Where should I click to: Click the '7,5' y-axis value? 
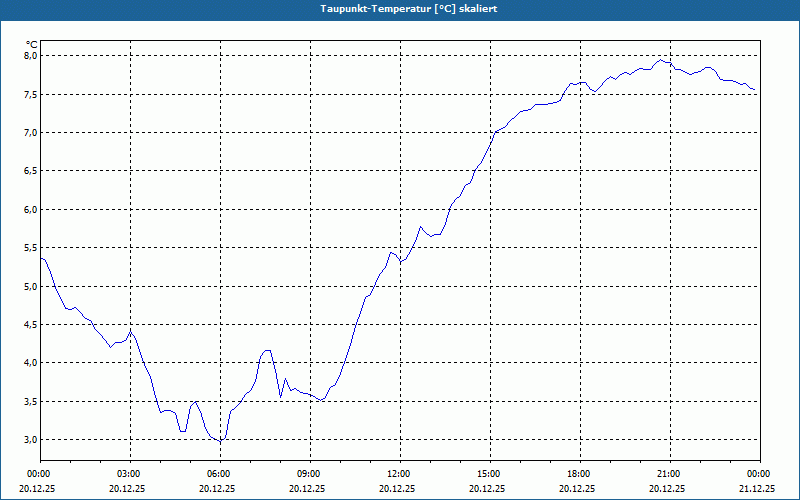(32, 94)
